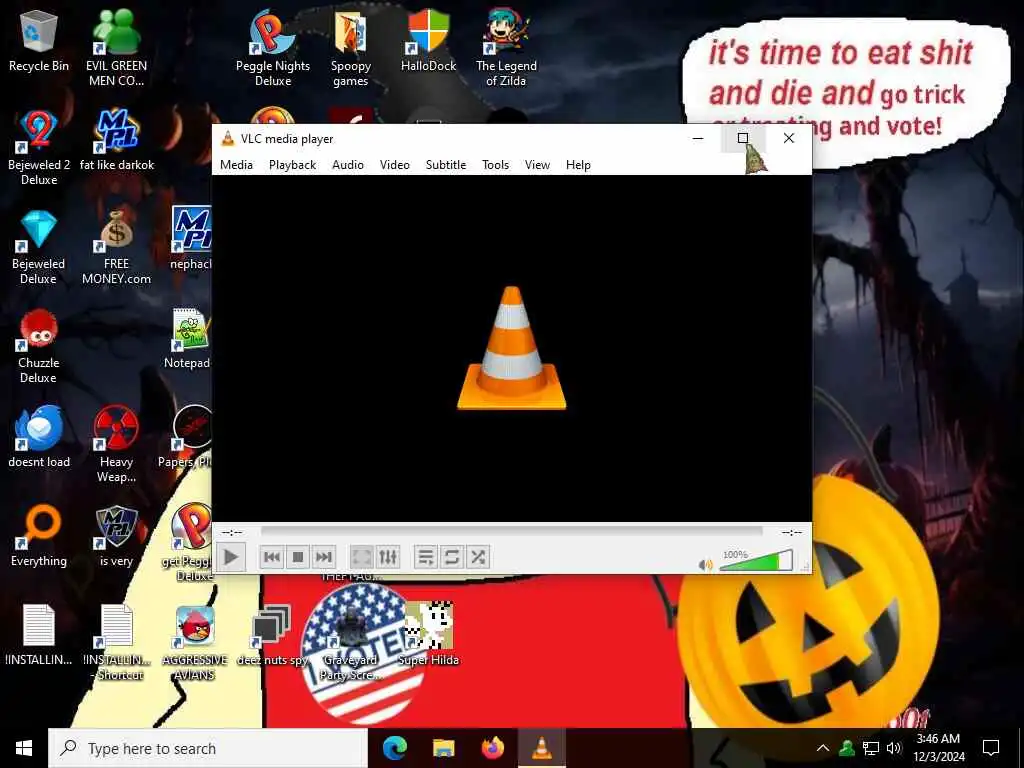Toggle VLC fullscreen video button
Image resolution: width=1024 pixels, height=768 pixels.
361,557
